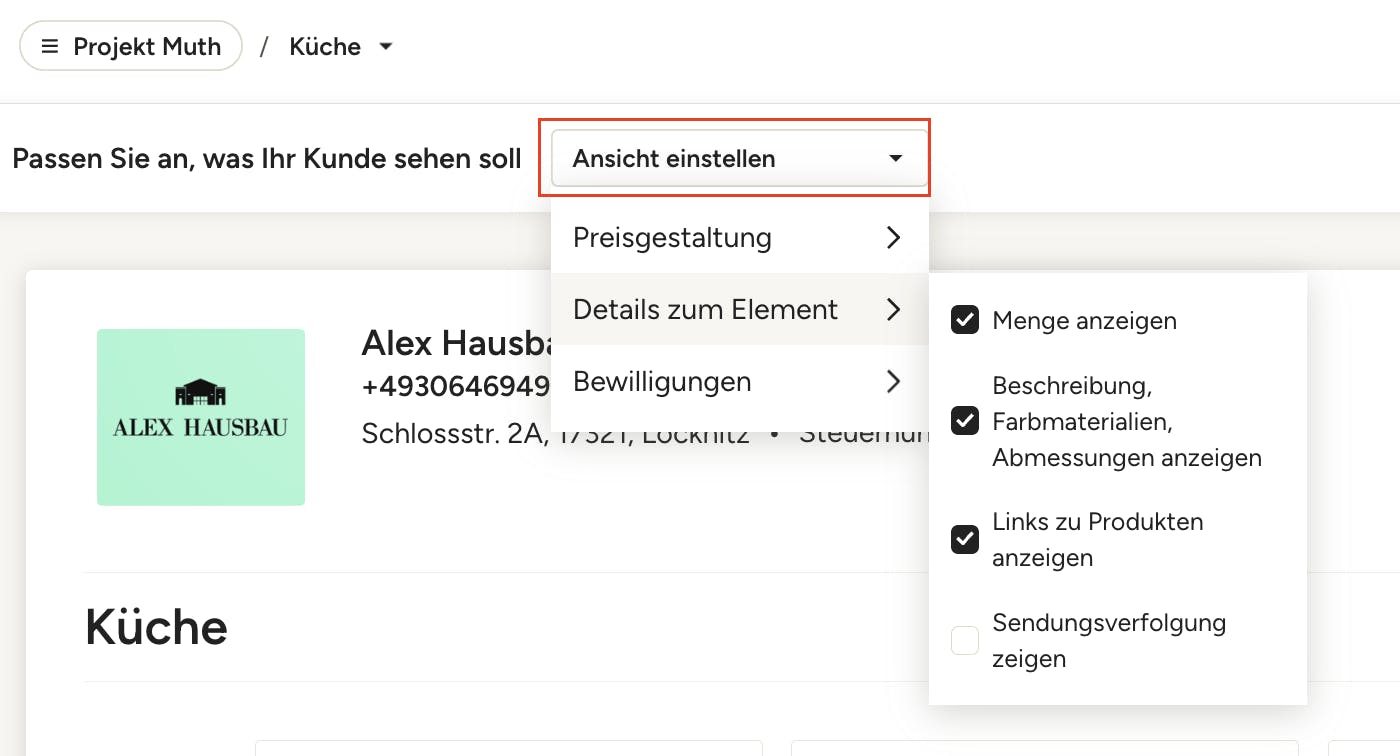Click the chevron arrow next to Preisgestaltung

893,238
